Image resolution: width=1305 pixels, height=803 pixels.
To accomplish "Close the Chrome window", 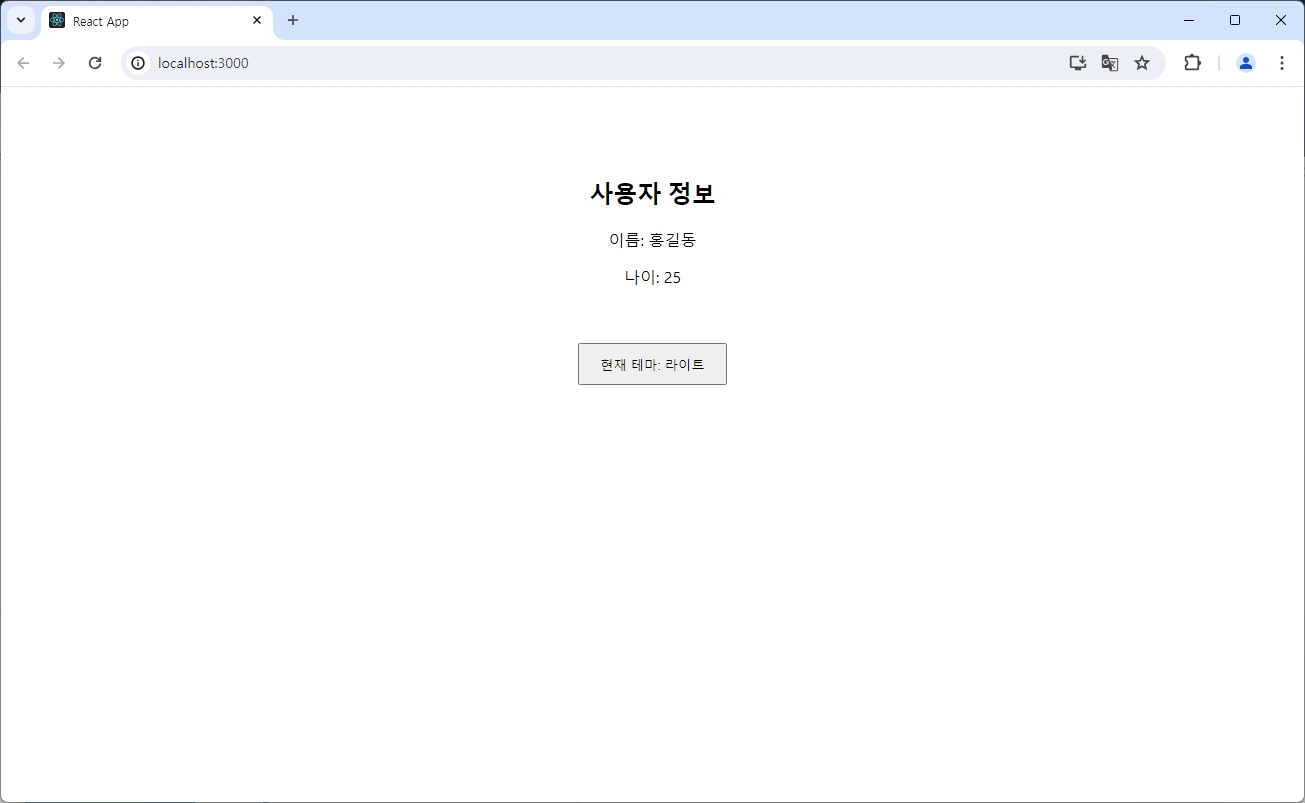I will (x=1281, y=20).
